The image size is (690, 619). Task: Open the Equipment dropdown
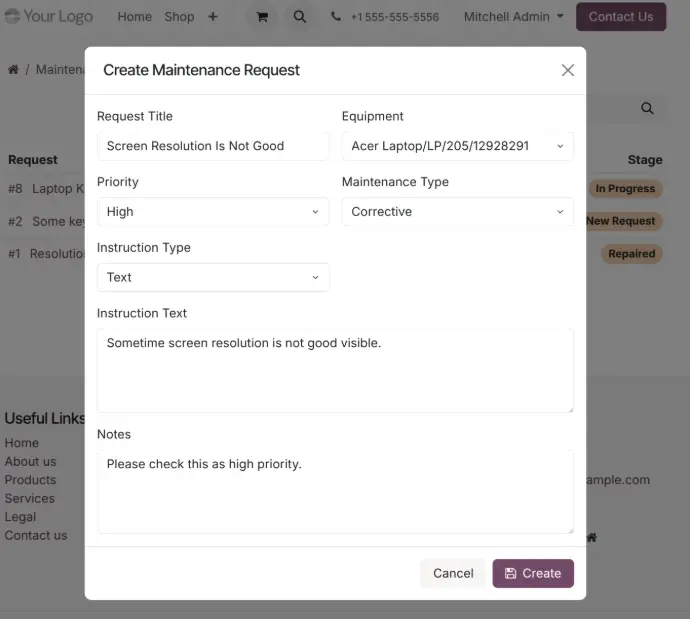457,146
